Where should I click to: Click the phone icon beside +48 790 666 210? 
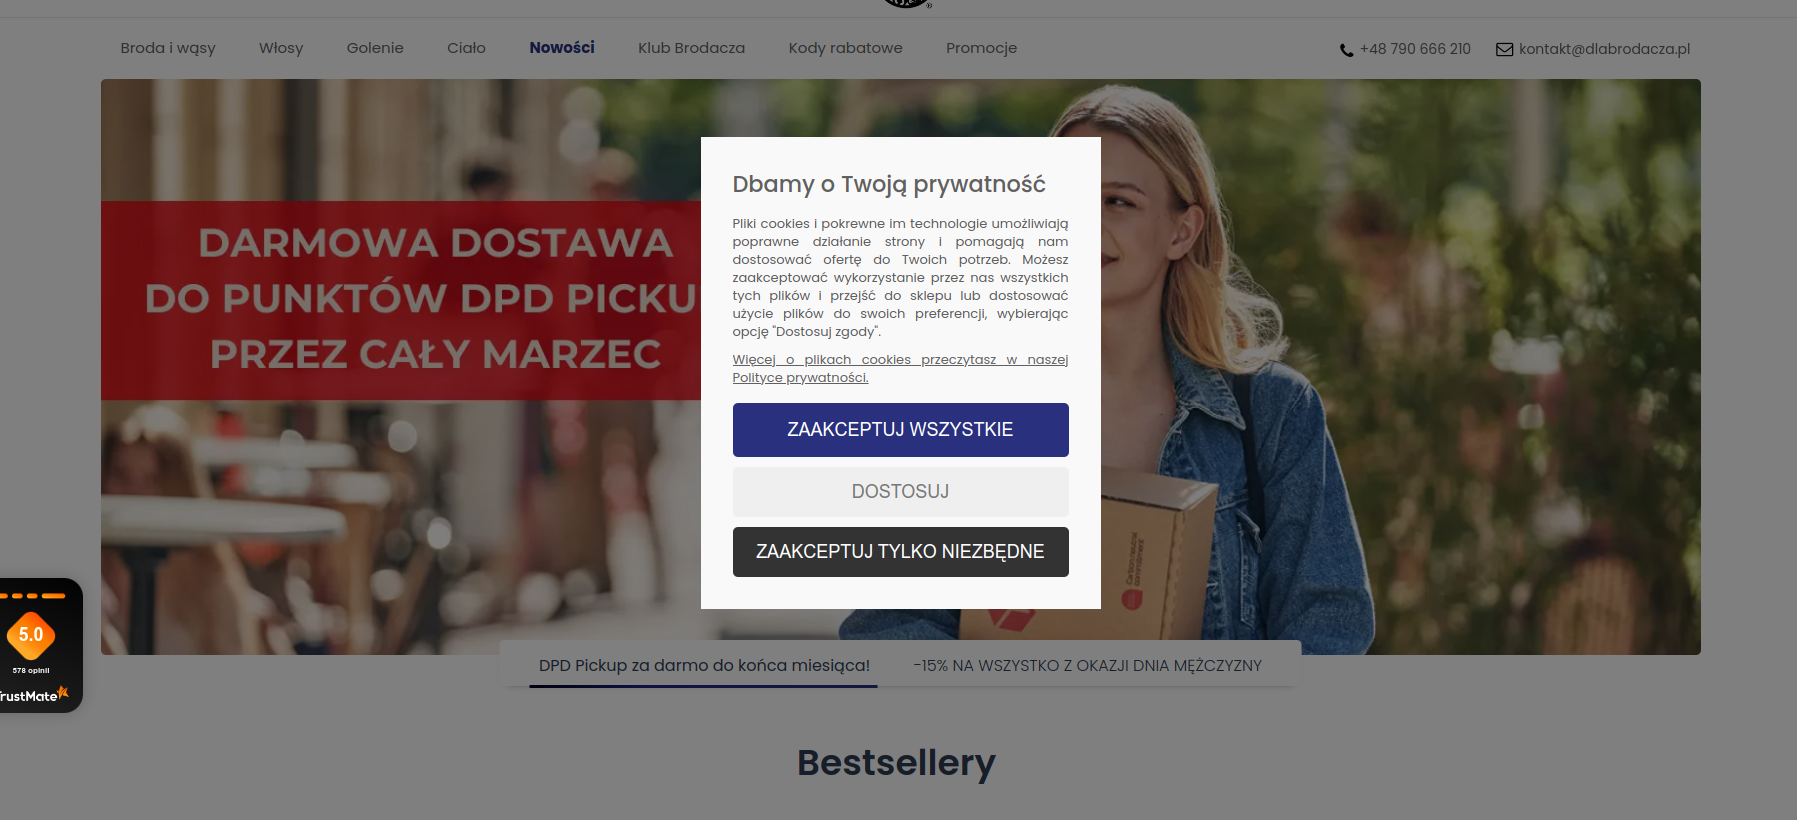(x=1347, y=50)
